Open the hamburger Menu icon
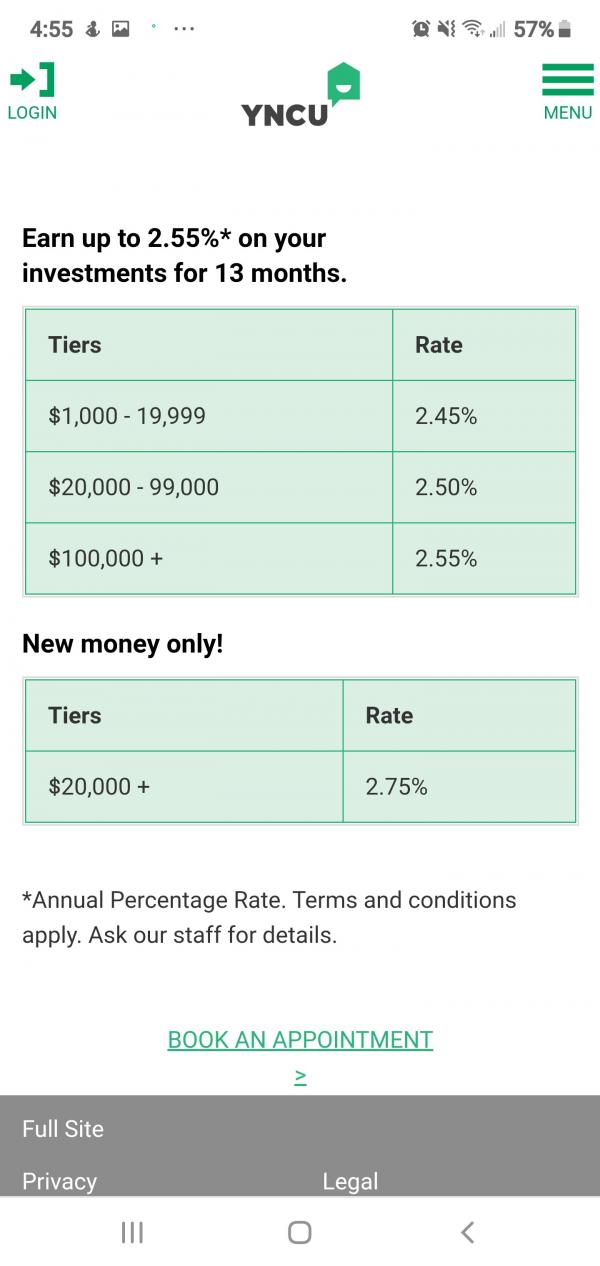 pyautogui.click(x=567, y=80)
